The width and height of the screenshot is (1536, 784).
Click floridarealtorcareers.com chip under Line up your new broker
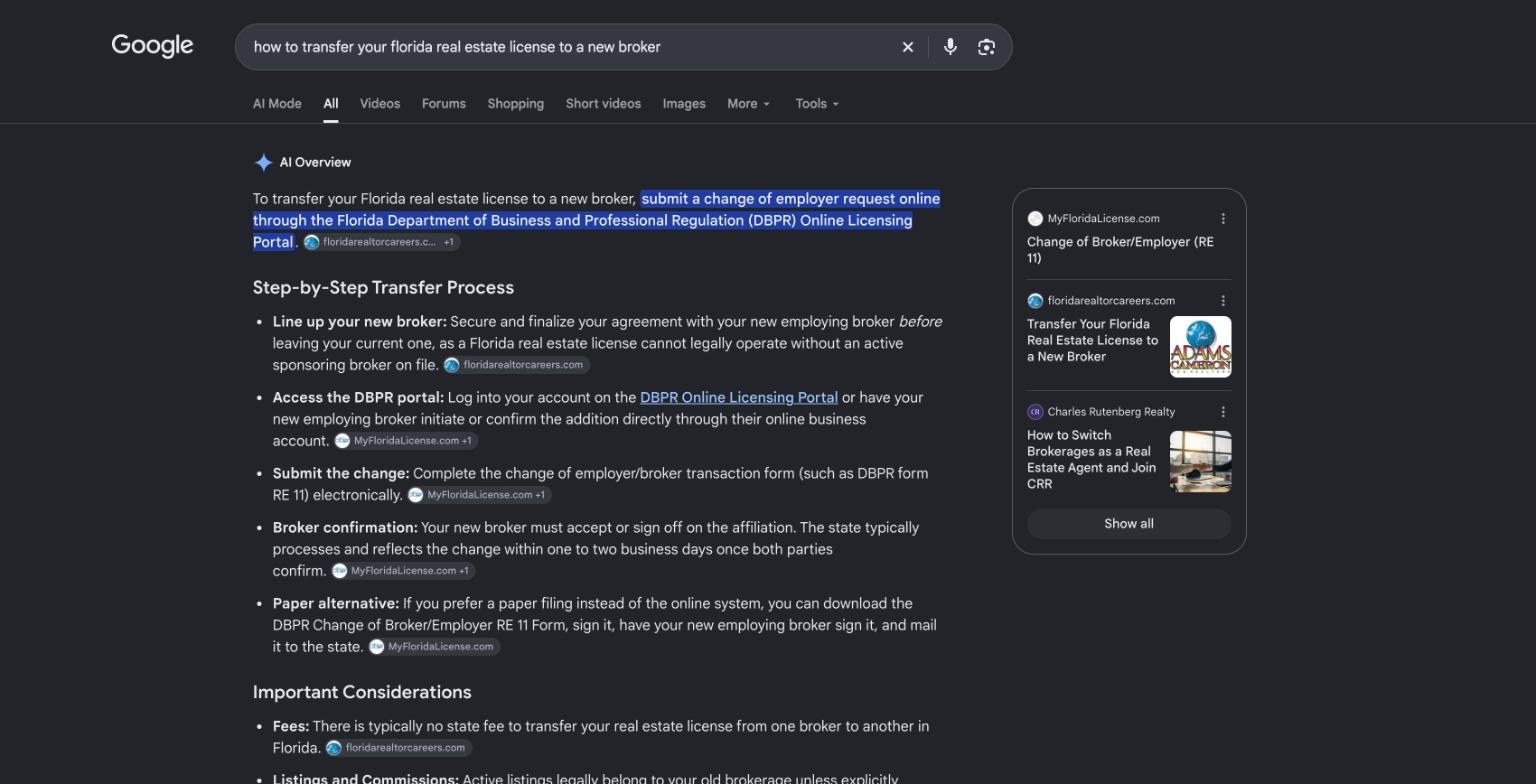(x=516, y=365)
